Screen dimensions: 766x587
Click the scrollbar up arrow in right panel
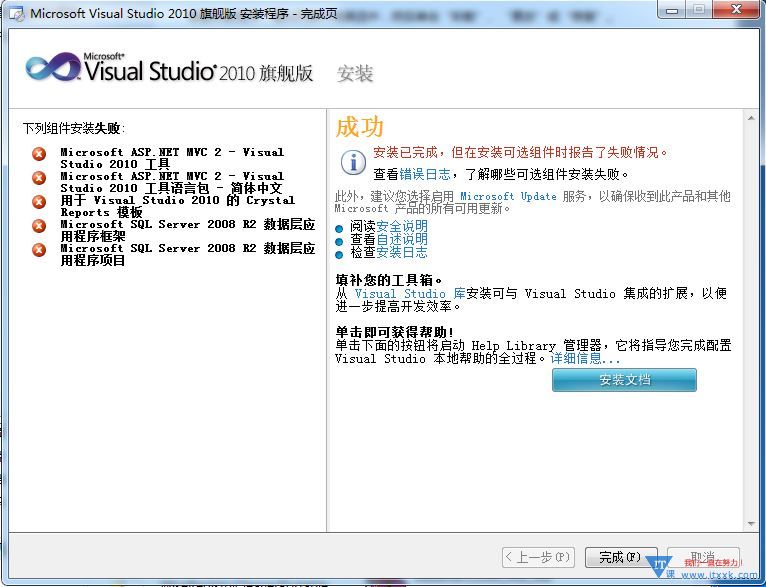click(751, 118)
